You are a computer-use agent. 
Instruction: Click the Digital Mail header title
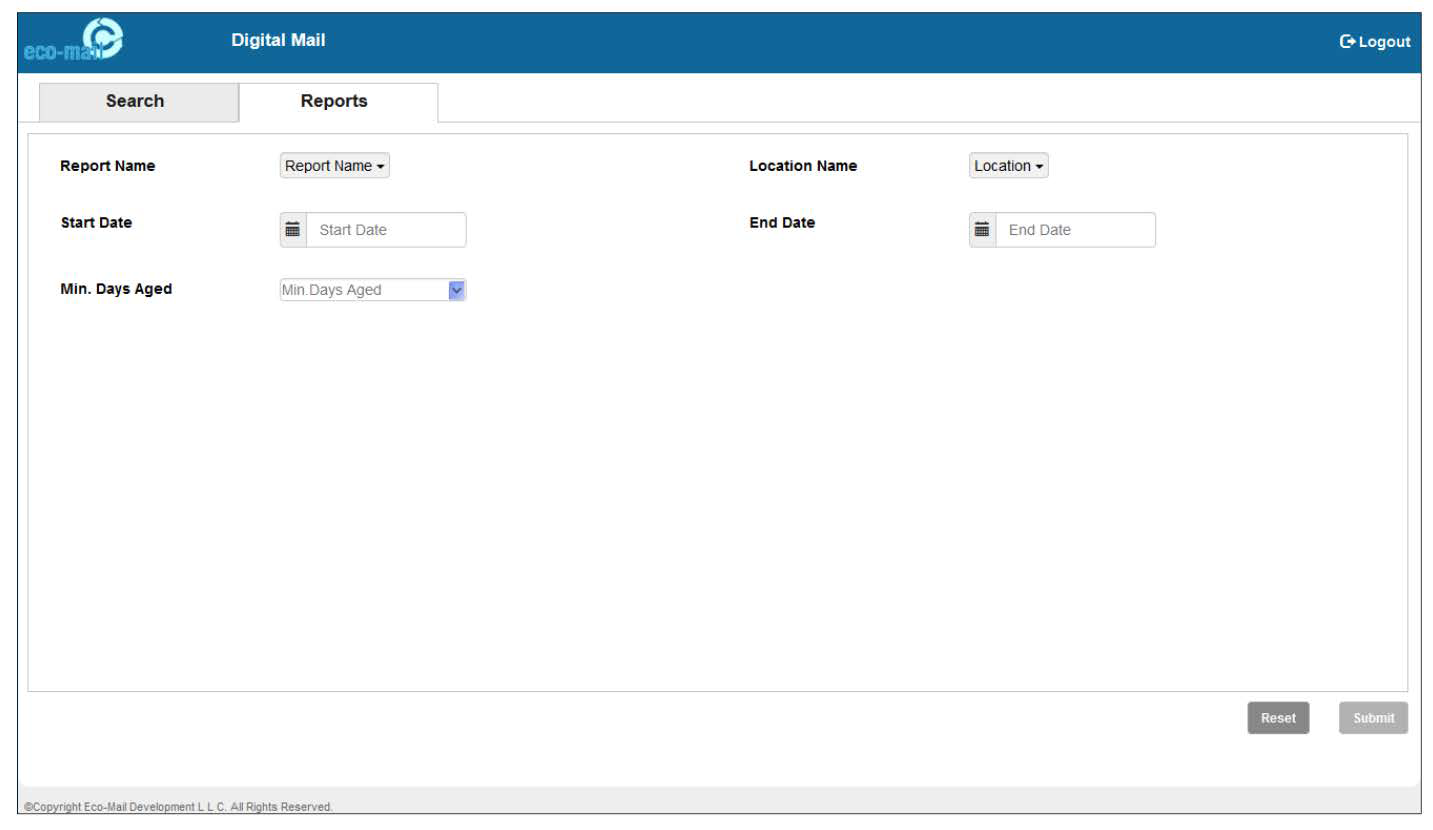point(278,40)
